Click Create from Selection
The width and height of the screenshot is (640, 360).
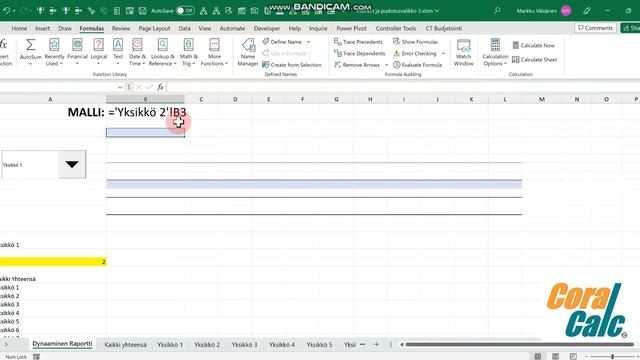tap(292, 65)
